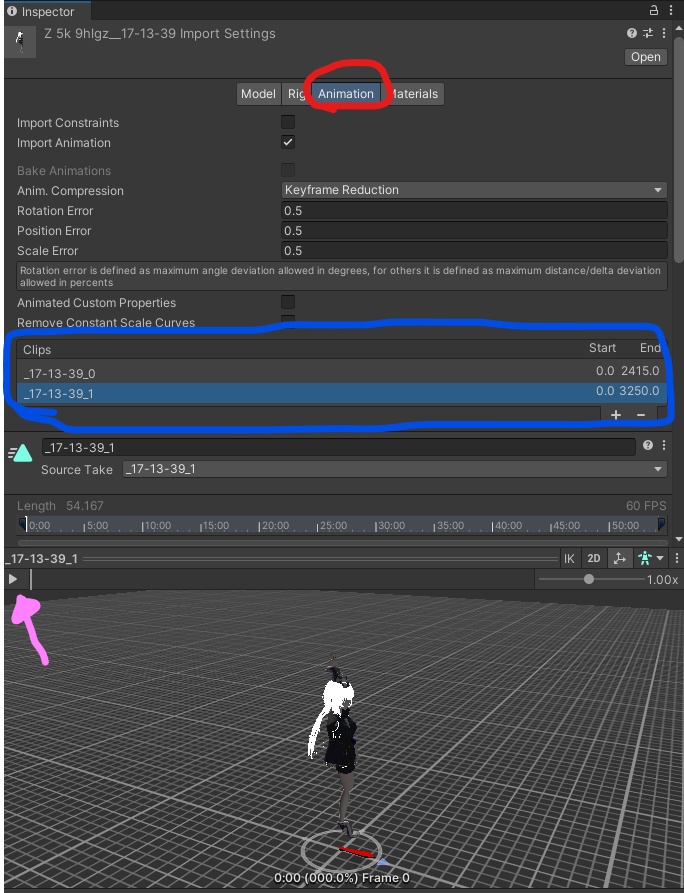Click the Rotation Error value field
Screen dimensions: 684x893
click(474, 210)
